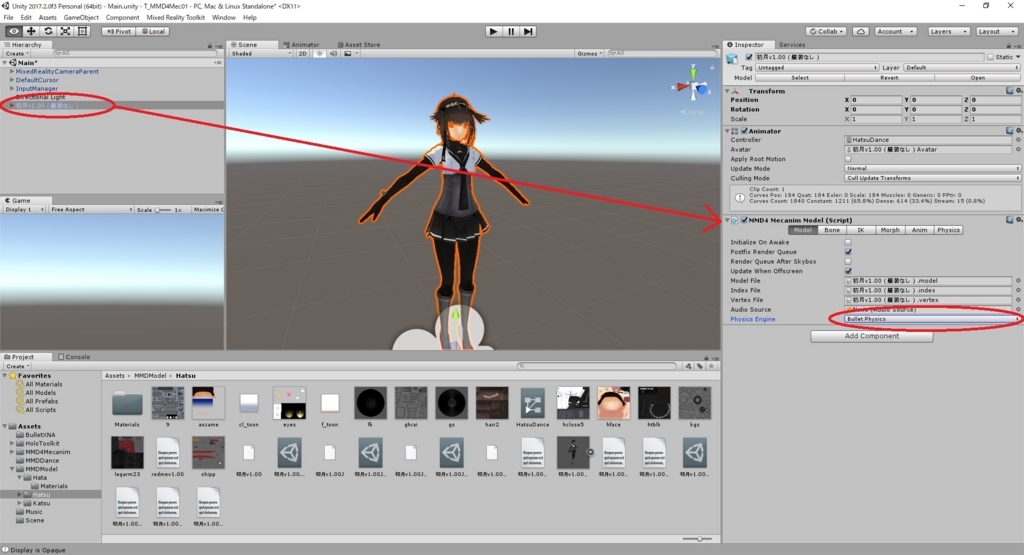
Task: Switch to the Services tab
Action: (792, 44)
